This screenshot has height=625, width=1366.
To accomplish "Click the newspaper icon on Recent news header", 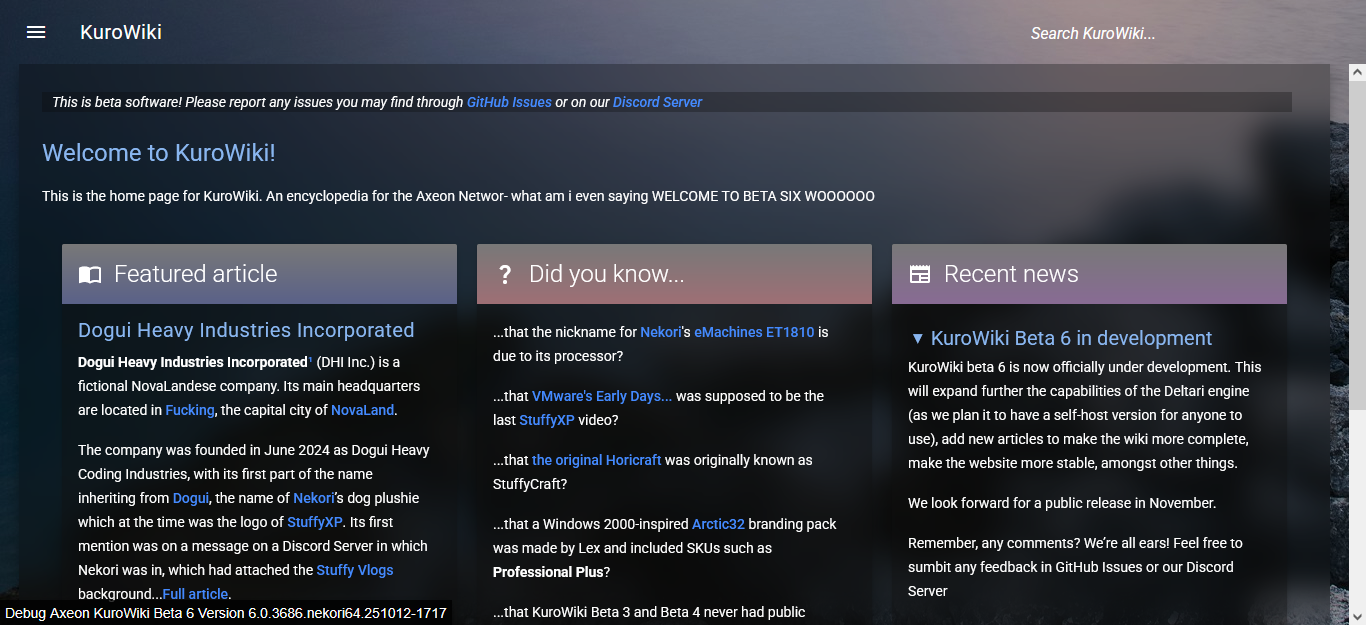I will coord(920,273).
